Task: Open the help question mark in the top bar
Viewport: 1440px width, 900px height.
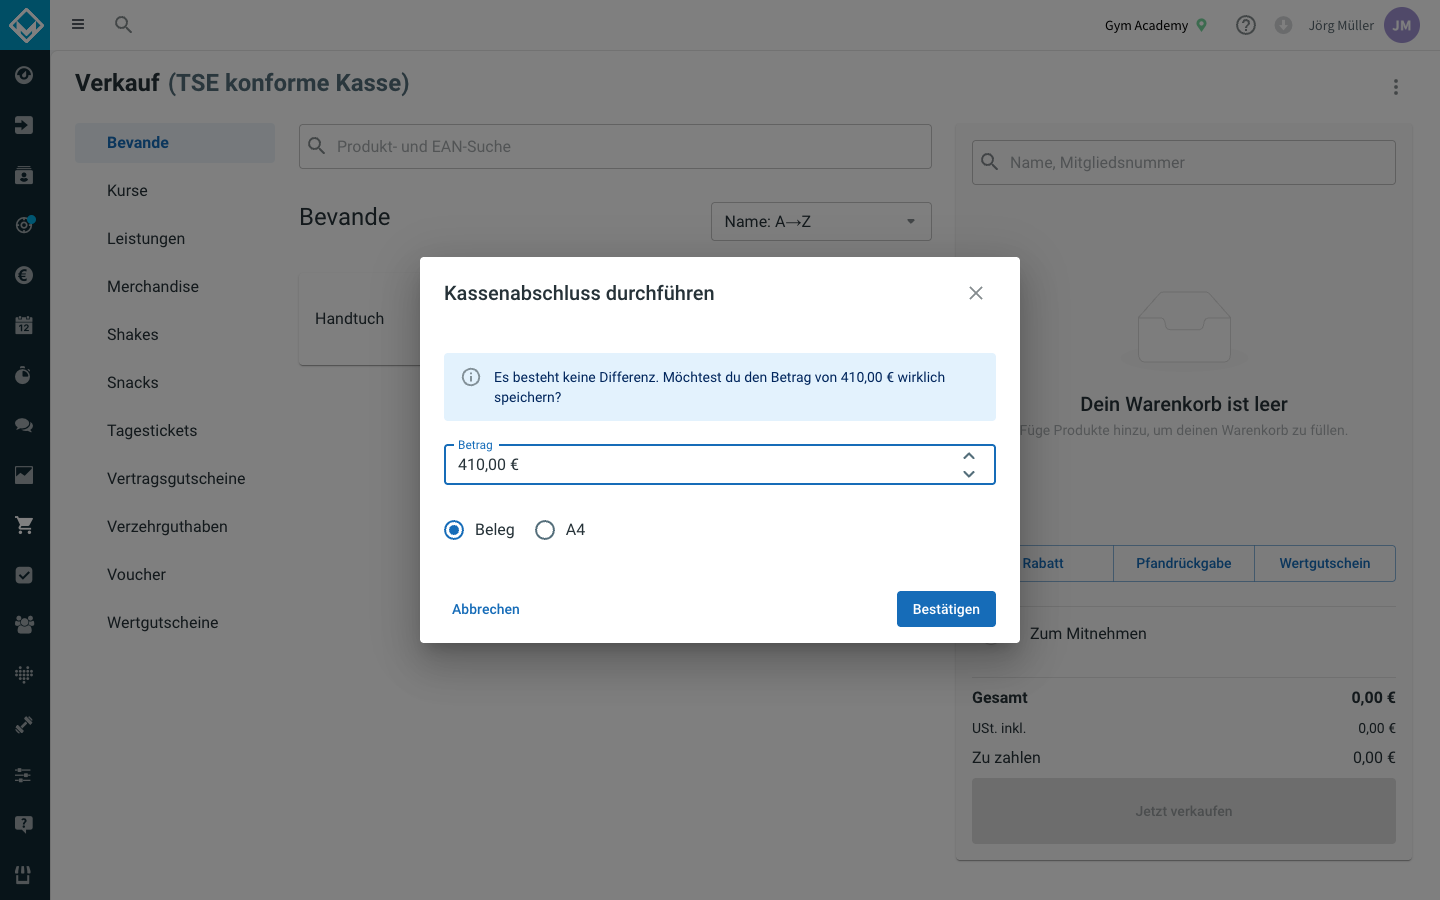Action: pyautogui.click(x=1246, y=25)
